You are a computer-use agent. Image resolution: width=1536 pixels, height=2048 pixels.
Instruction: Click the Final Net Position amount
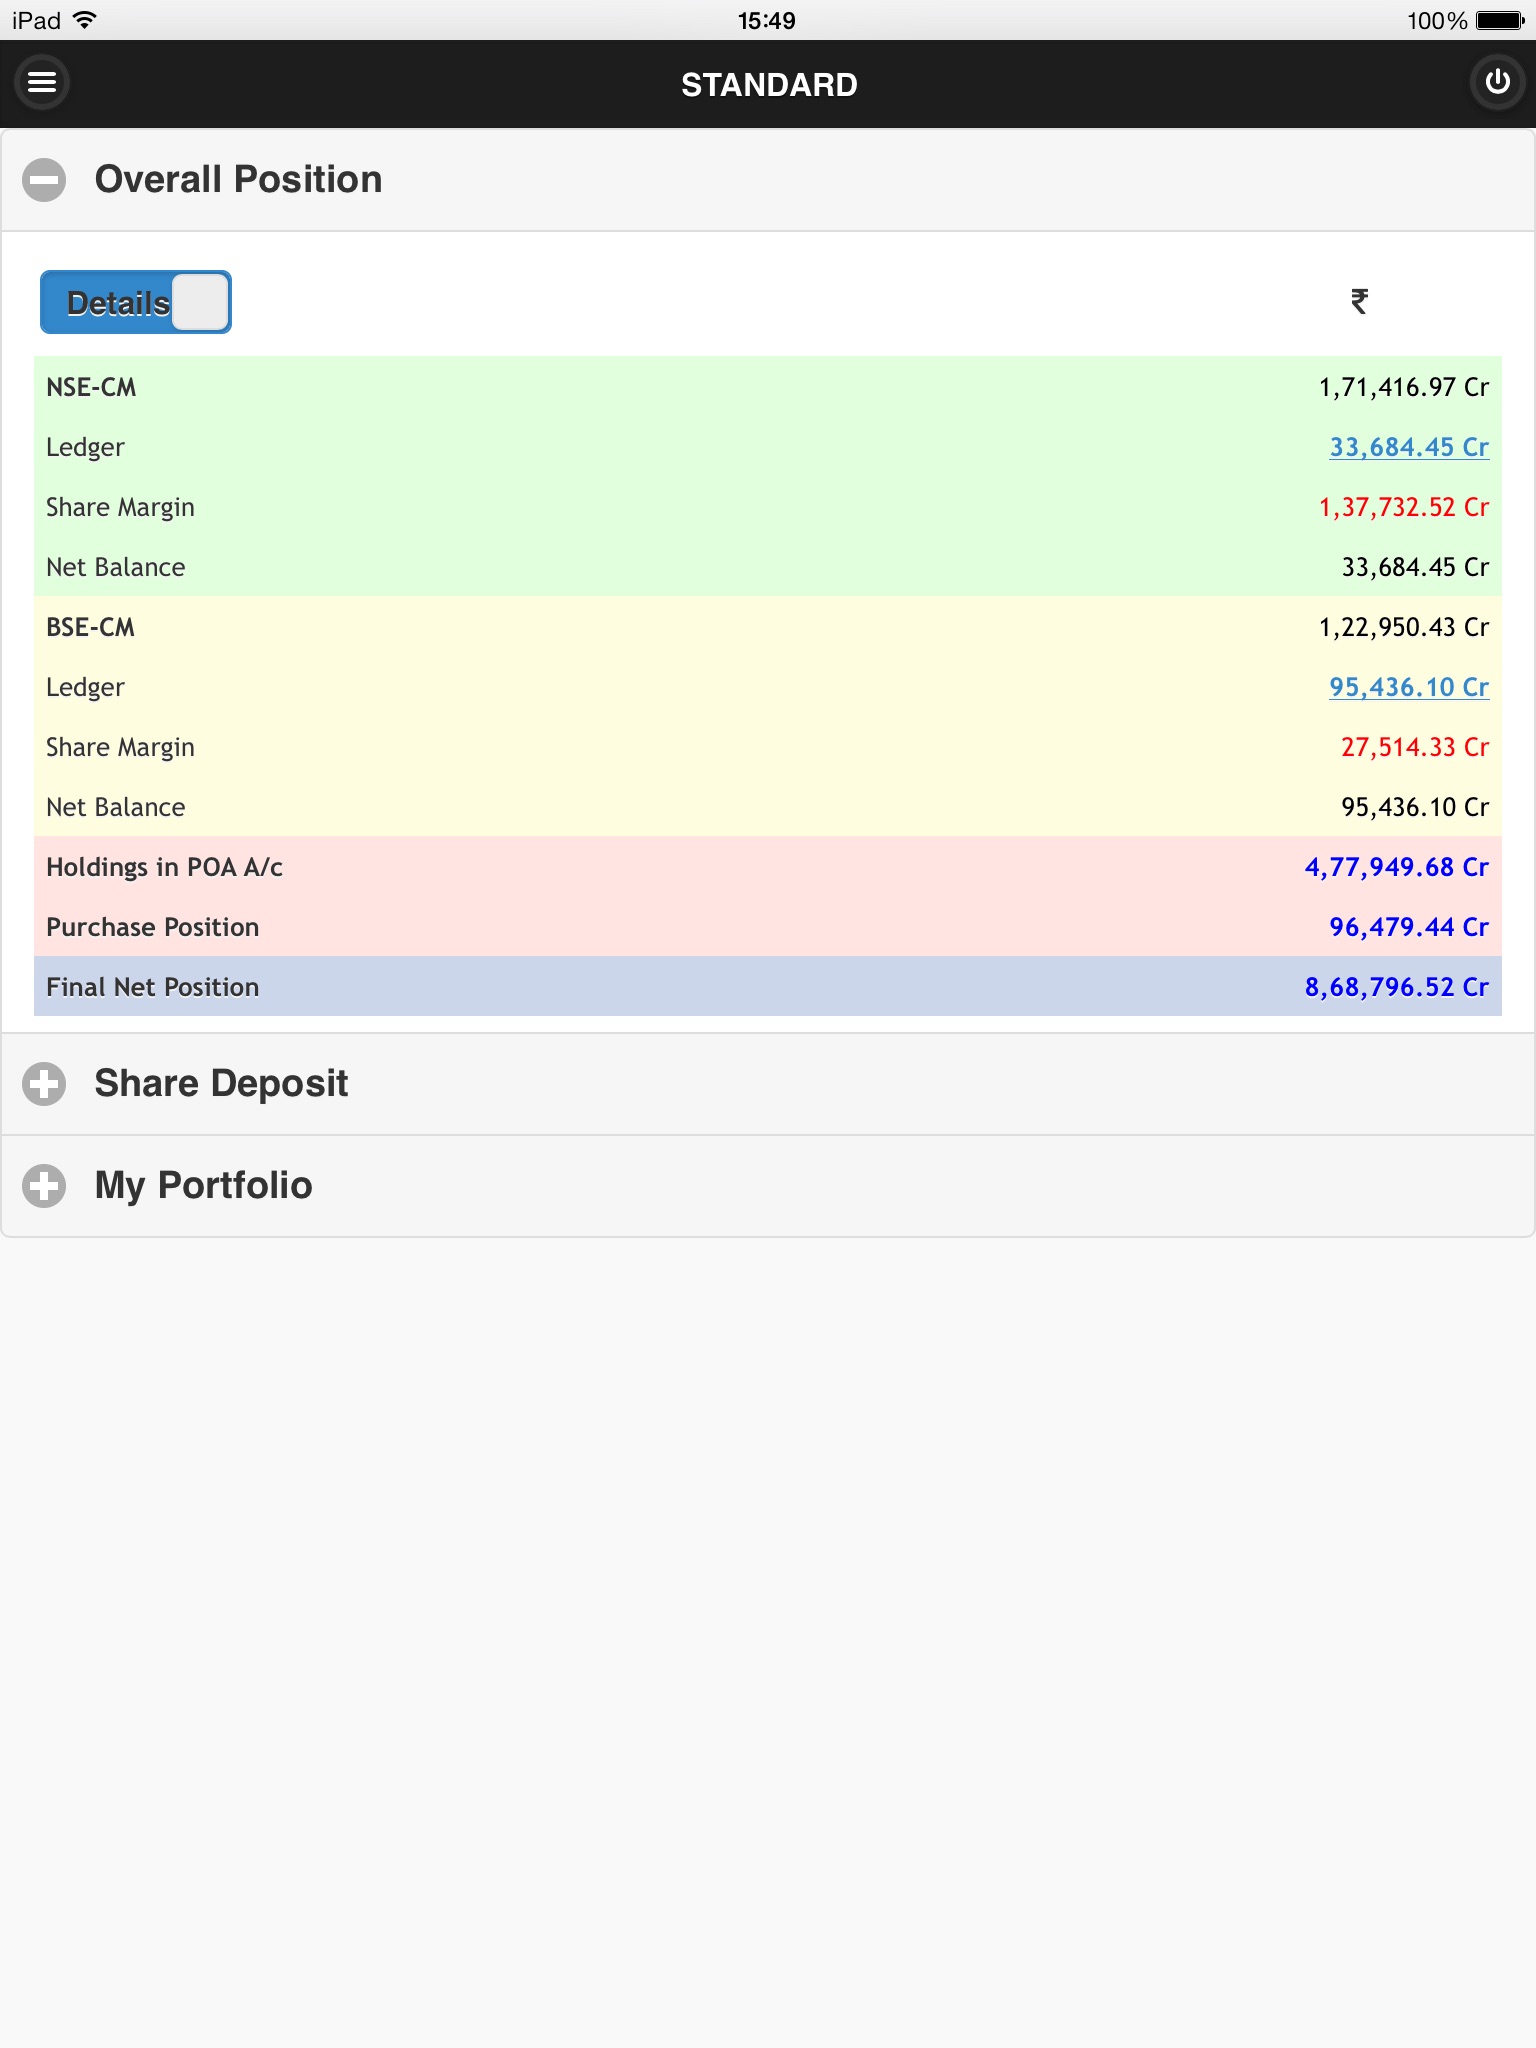pos(1396,987)
